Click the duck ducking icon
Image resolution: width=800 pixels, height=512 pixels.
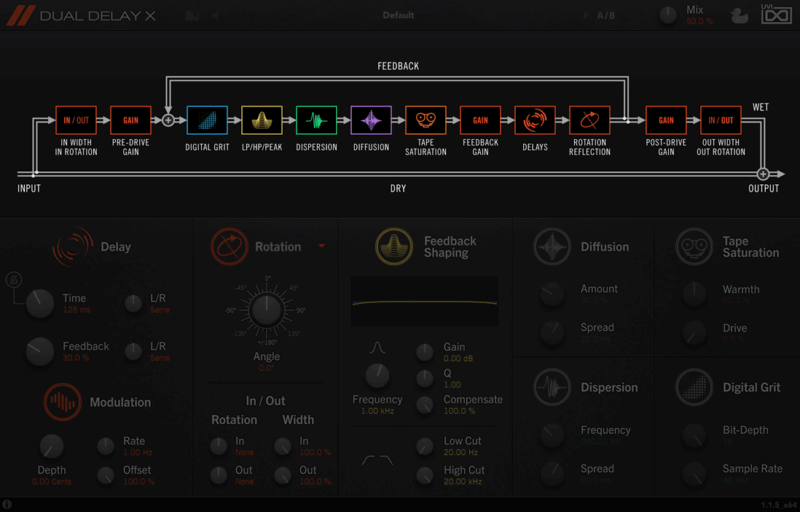pyautogui.click(x=739, y=15)
